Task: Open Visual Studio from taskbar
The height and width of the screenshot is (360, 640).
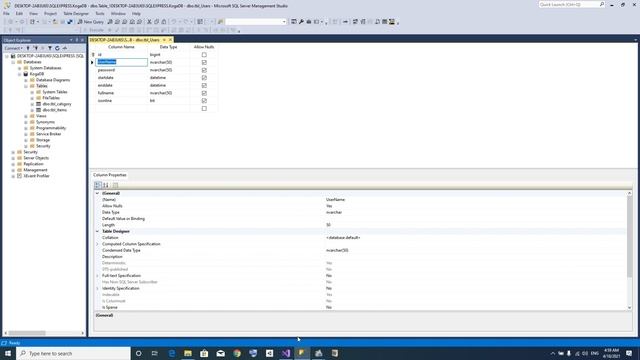Action: pyautogui.click(x=286, y=353)
